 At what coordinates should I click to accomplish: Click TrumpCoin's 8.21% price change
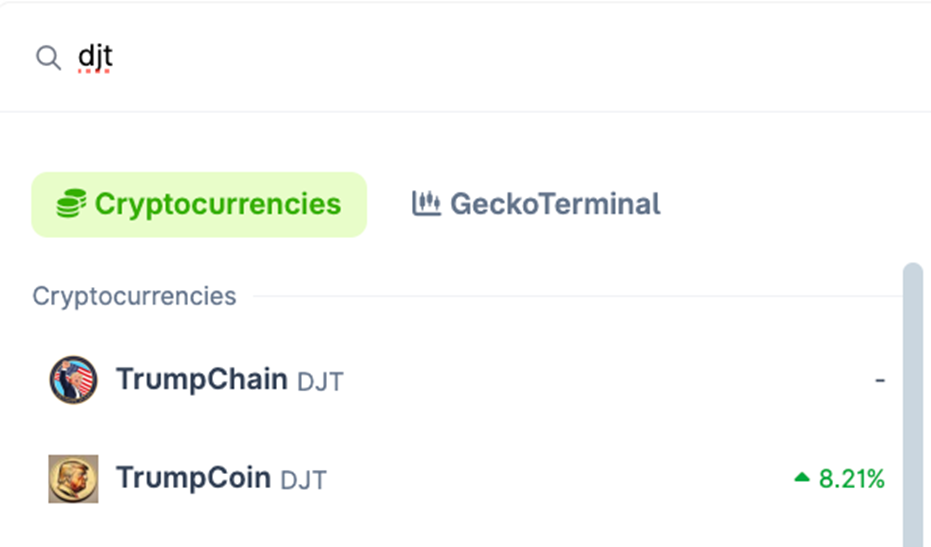click(x=852, y=479)
